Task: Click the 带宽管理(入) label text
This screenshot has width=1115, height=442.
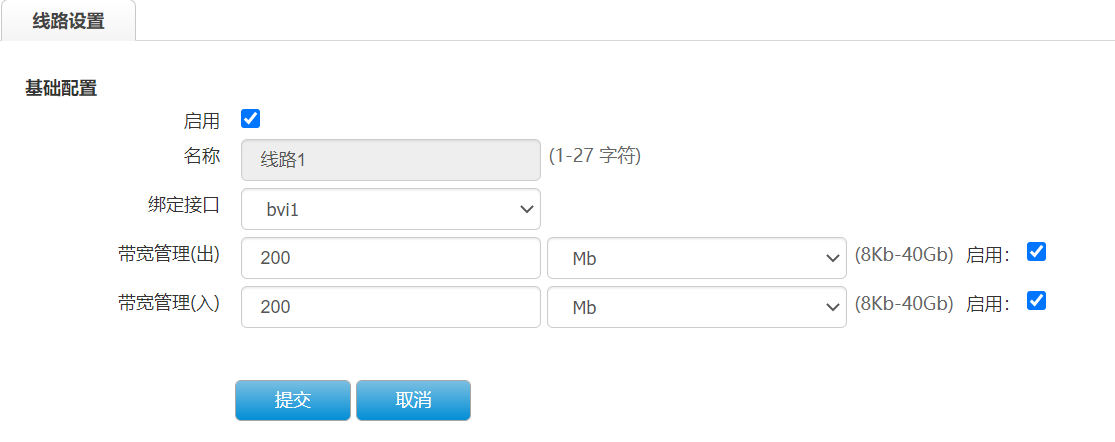Action: 169,303
